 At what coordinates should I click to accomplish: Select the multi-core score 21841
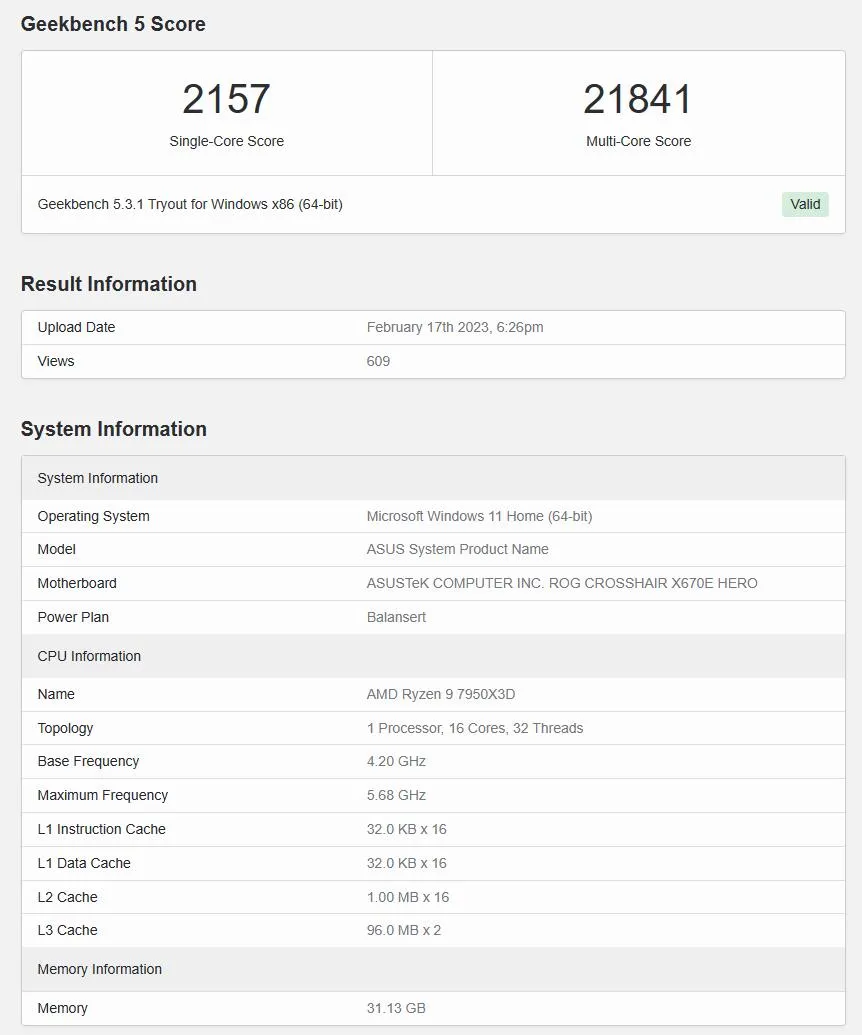tap(638, 99)
